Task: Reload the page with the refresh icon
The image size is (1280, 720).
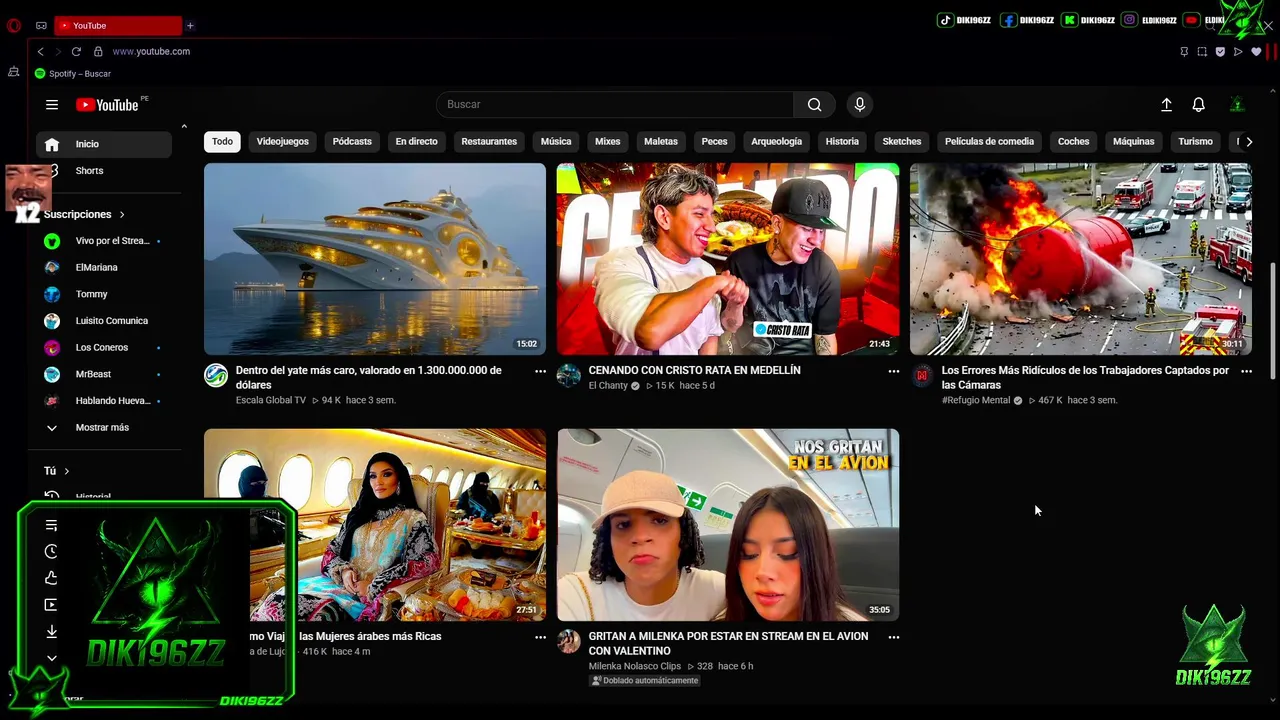Action: [x=76, y=51]
